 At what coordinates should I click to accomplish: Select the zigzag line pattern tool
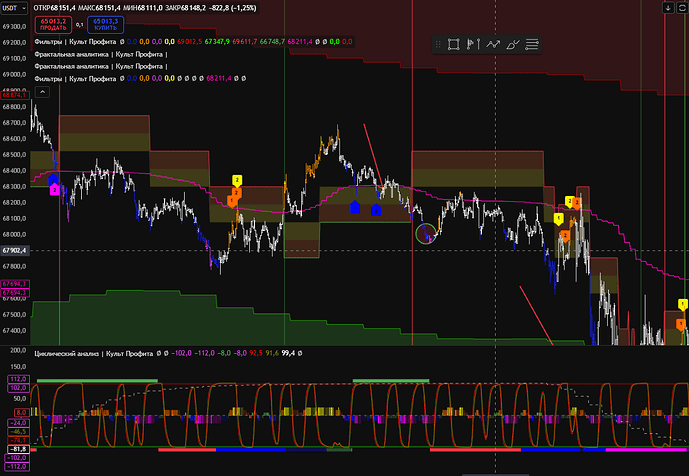(492, 44)
